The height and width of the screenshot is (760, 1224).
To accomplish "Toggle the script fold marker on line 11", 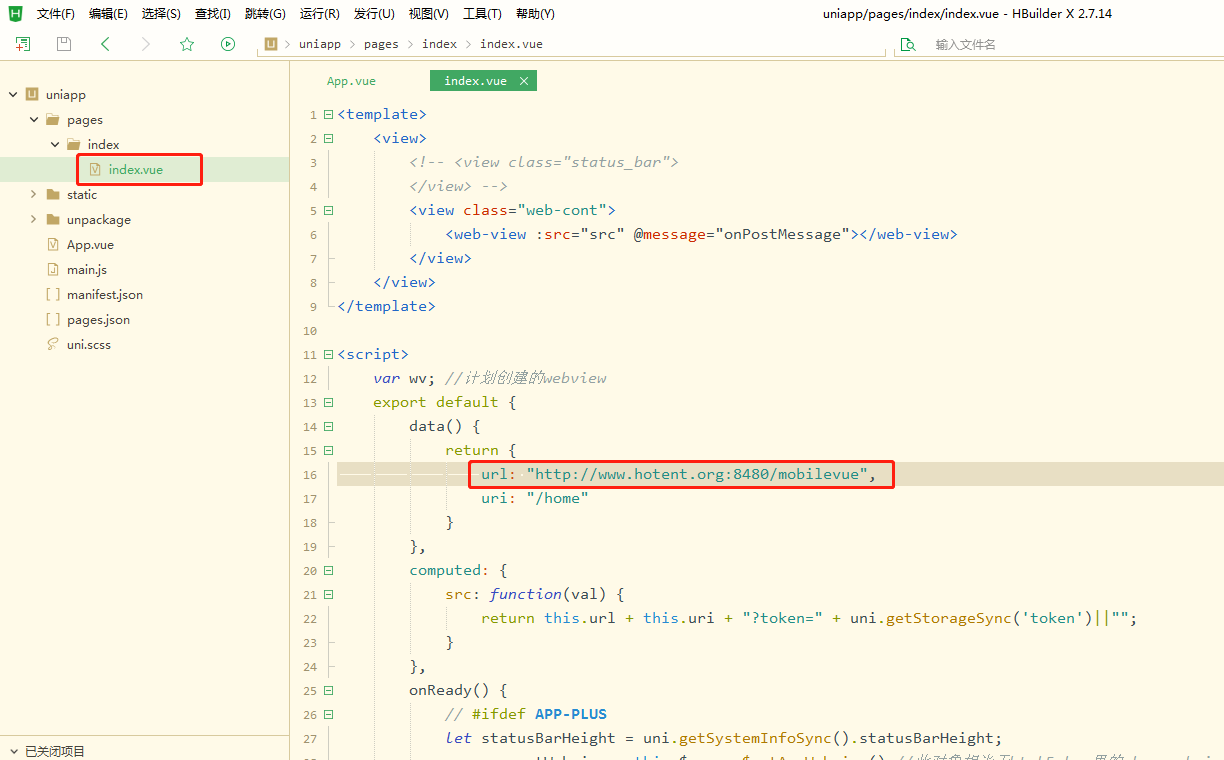I will 328,355.
